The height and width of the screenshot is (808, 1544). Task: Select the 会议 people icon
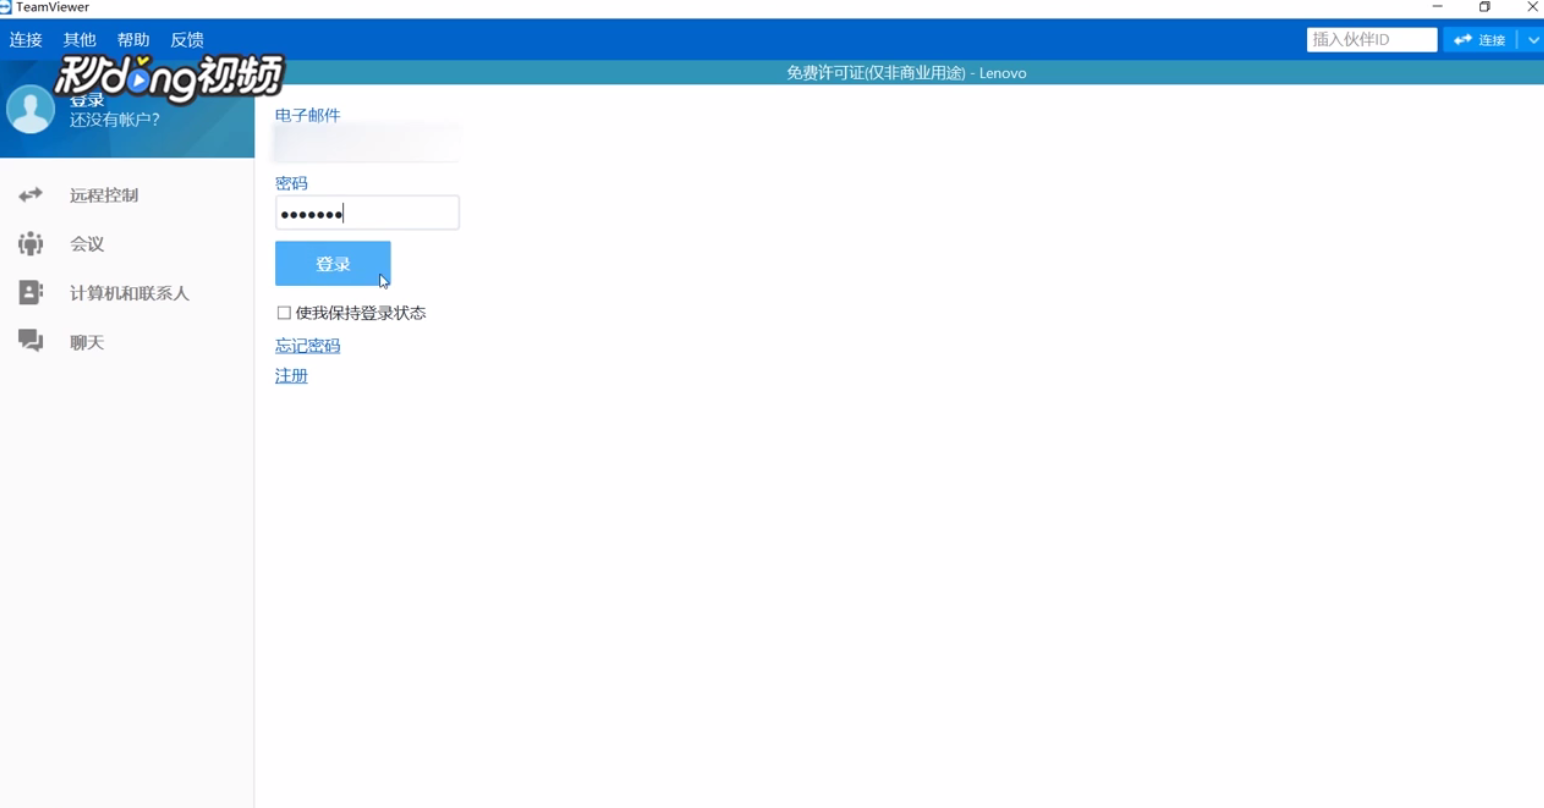point(30,244)
